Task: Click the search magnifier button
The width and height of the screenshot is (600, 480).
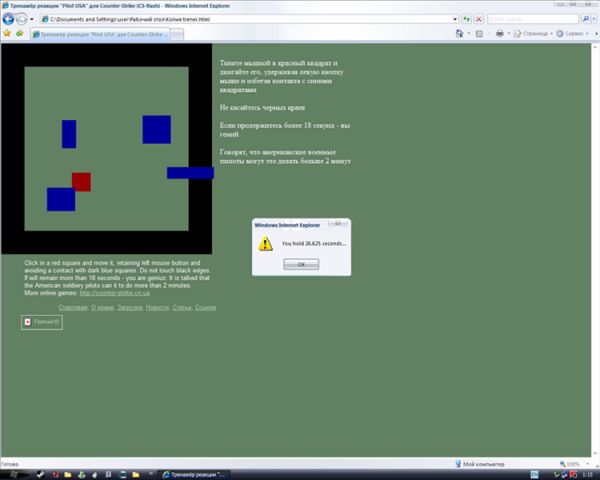Action: pyautogui.click(x=585, y=19)
